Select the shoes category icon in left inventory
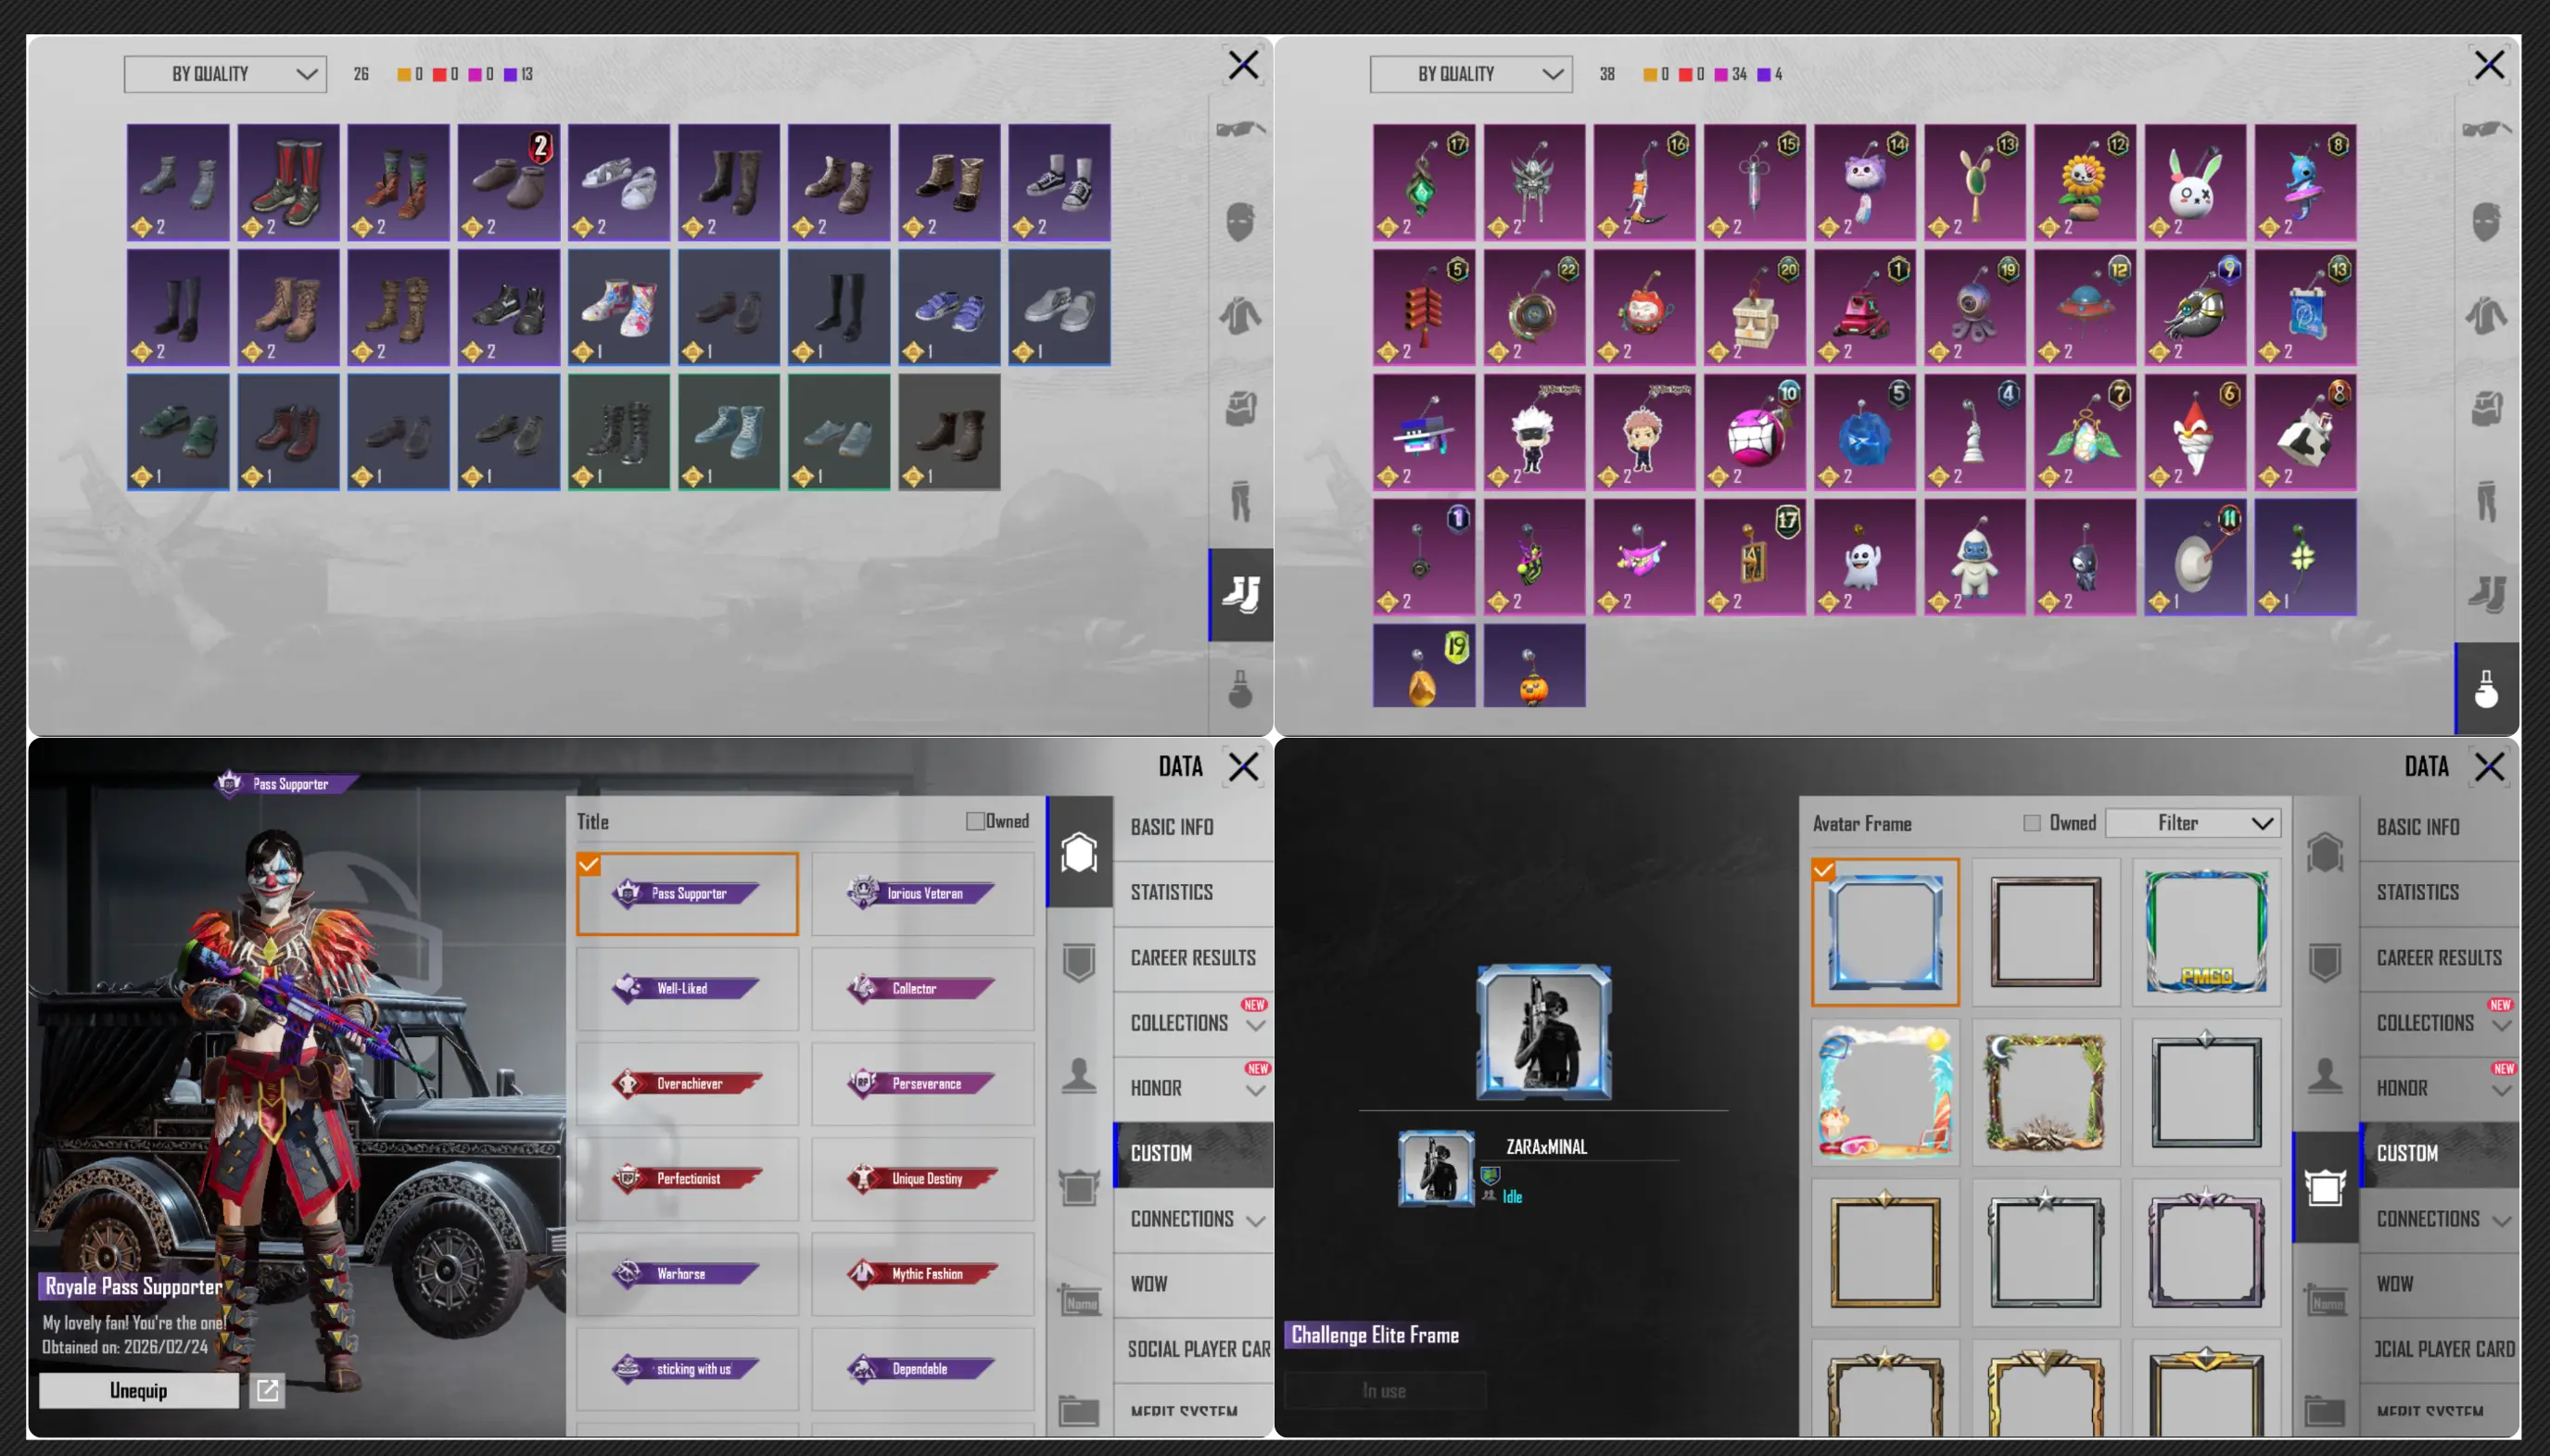Viewport: 2550px width, 1456px height. (x=1240, y=595)
